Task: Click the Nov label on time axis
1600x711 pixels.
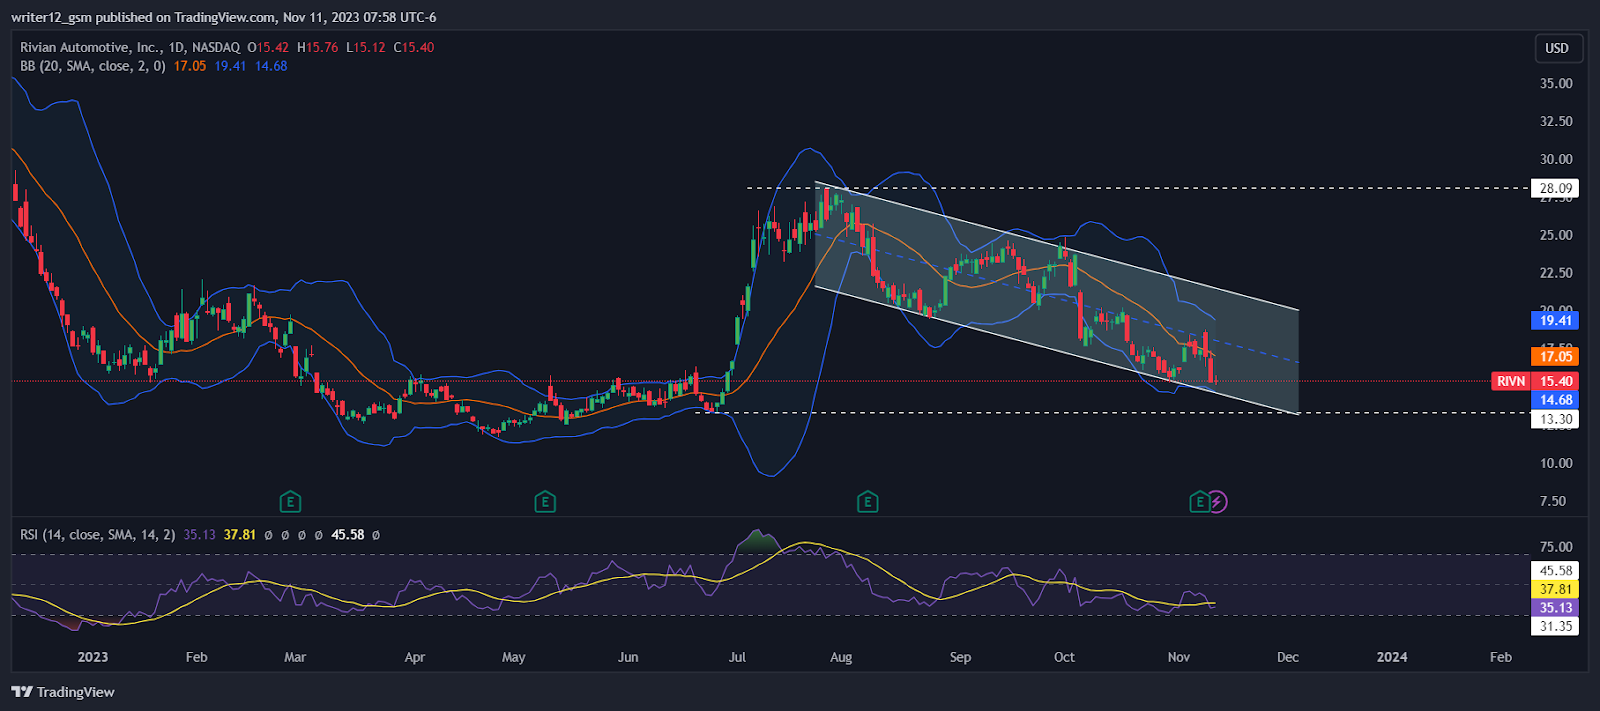Action: pos(1179,657)
